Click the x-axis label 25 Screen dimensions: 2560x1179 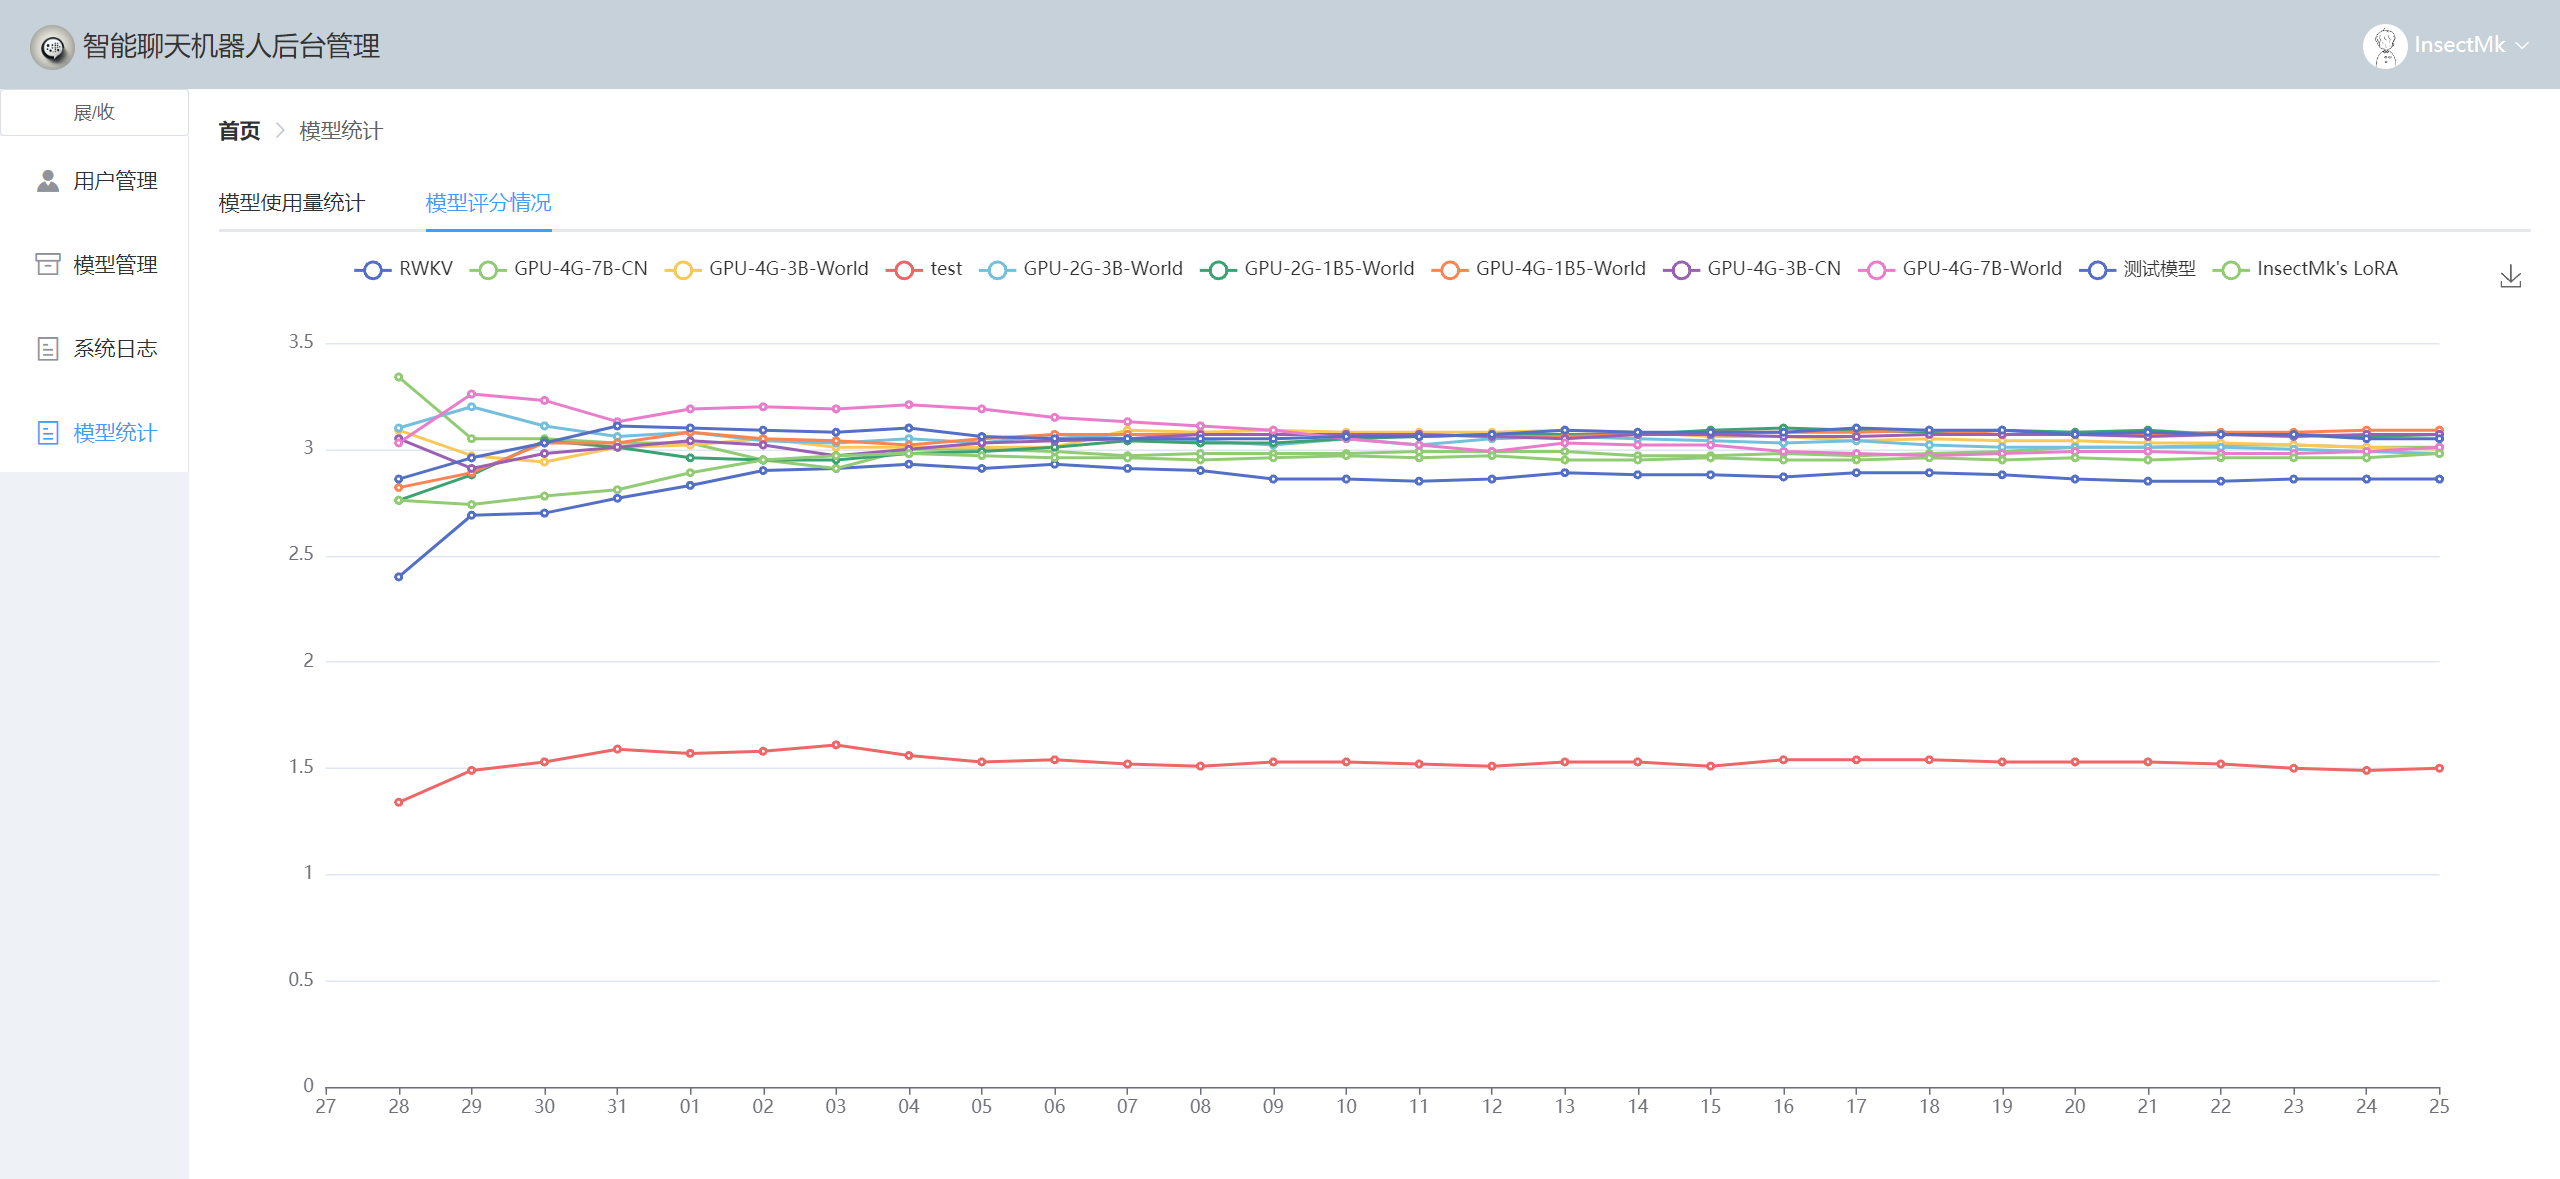[x=2439, y=1106]
